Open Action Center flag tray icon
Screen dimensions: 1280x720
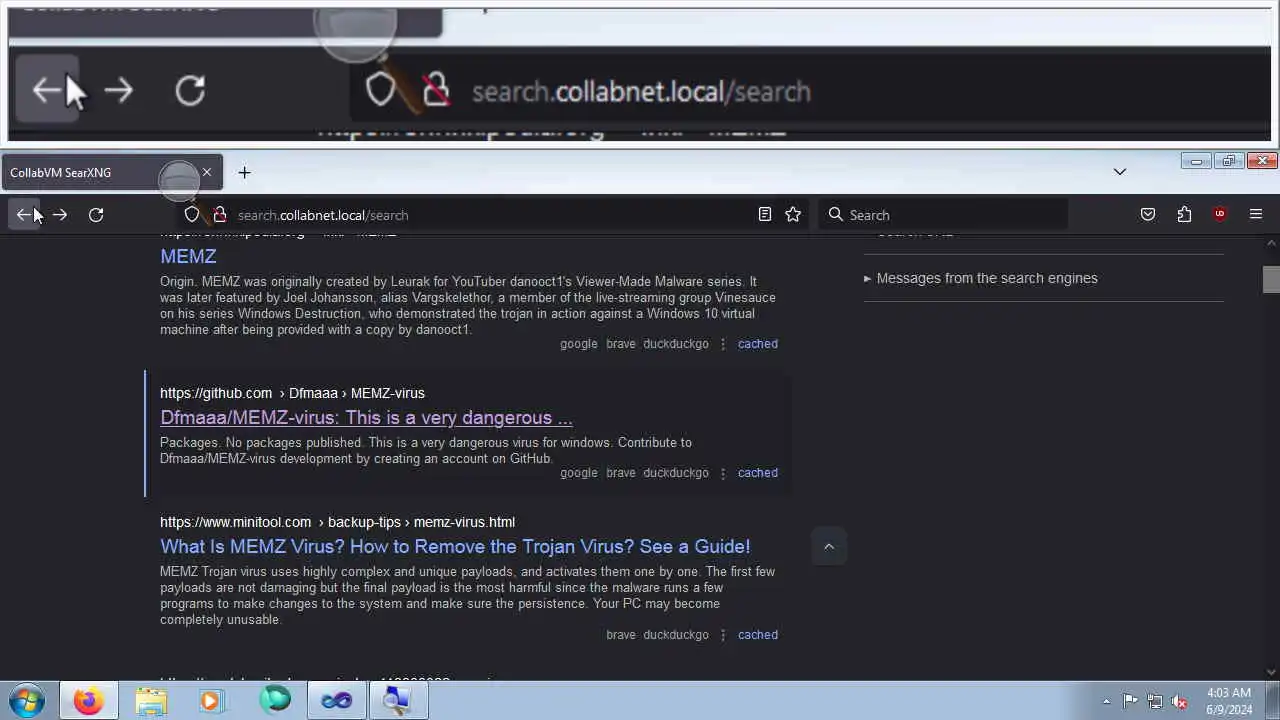click(x=1130, y=701)
